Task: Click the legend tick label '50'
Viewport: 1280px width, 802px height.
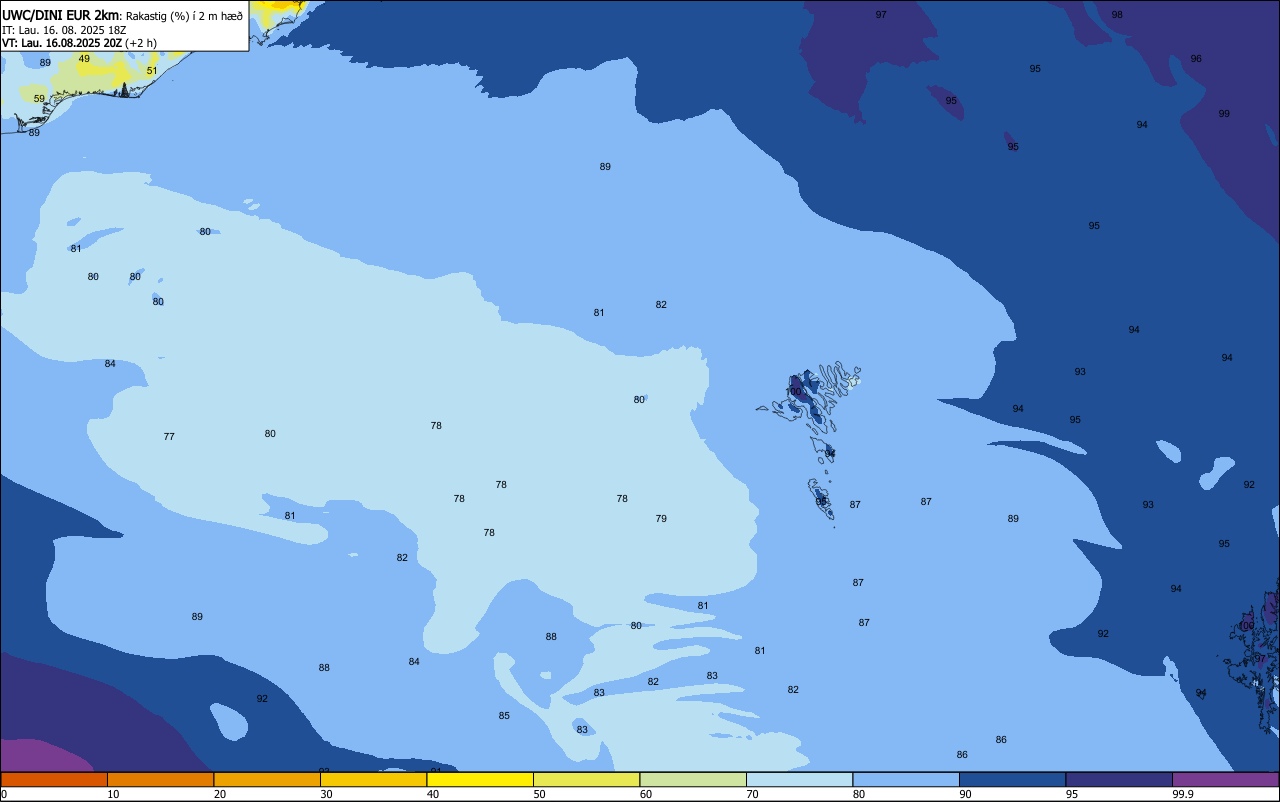Action: coord(539,794)
